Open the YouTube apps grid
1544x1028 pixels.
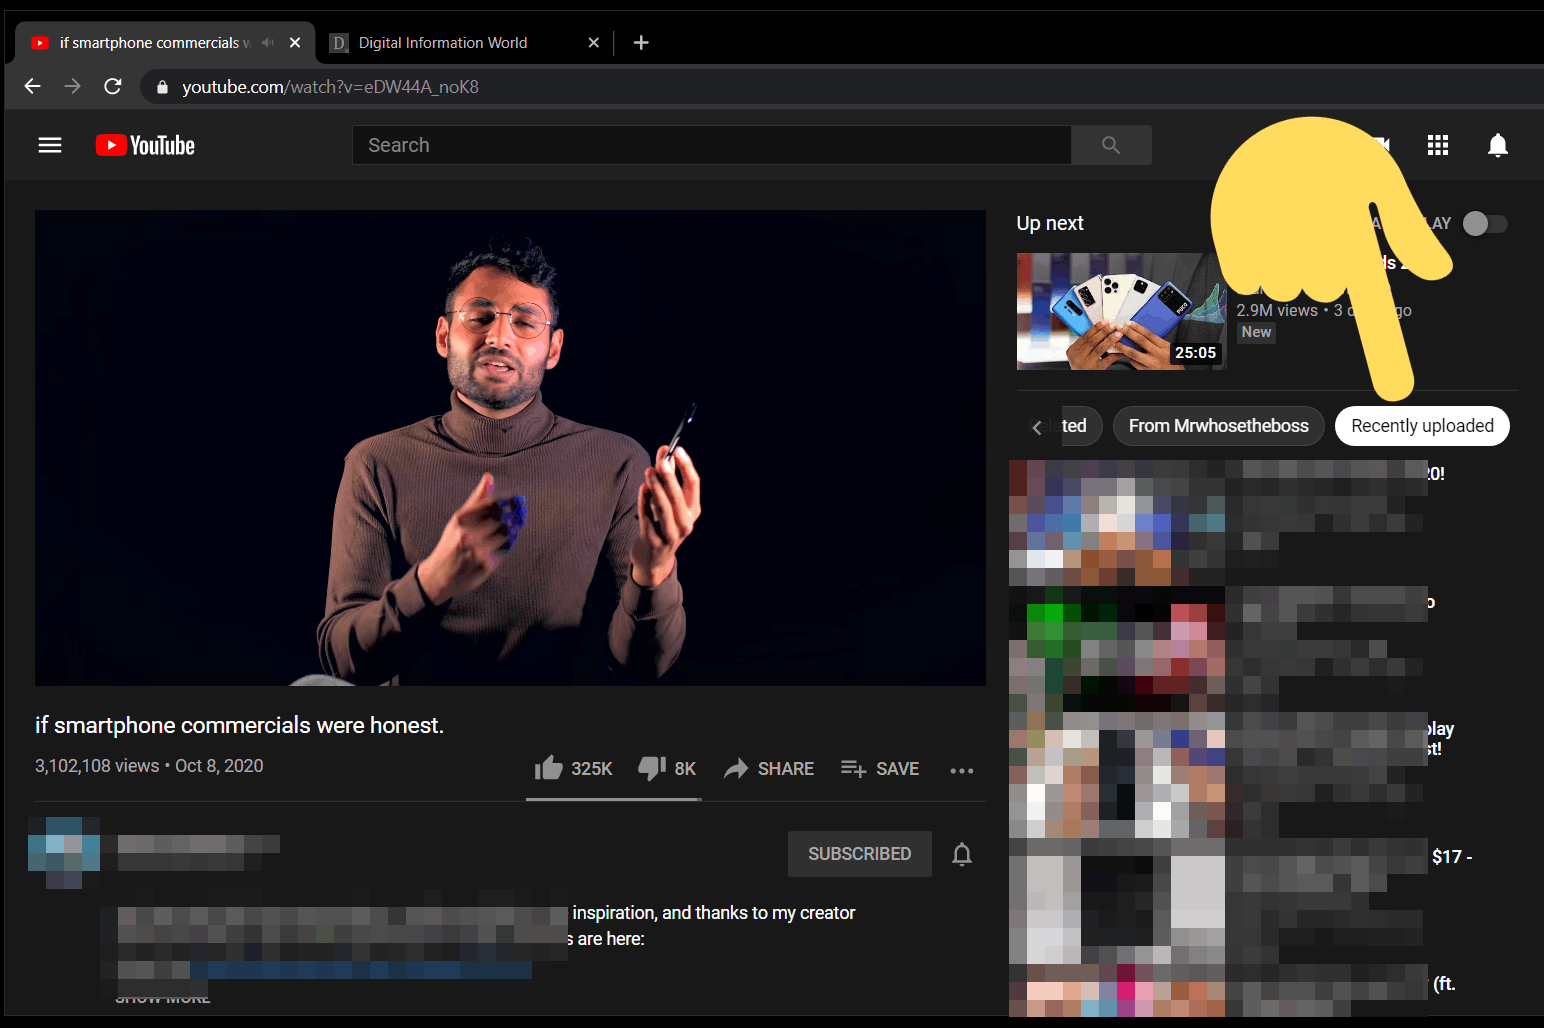point(1438,145)
